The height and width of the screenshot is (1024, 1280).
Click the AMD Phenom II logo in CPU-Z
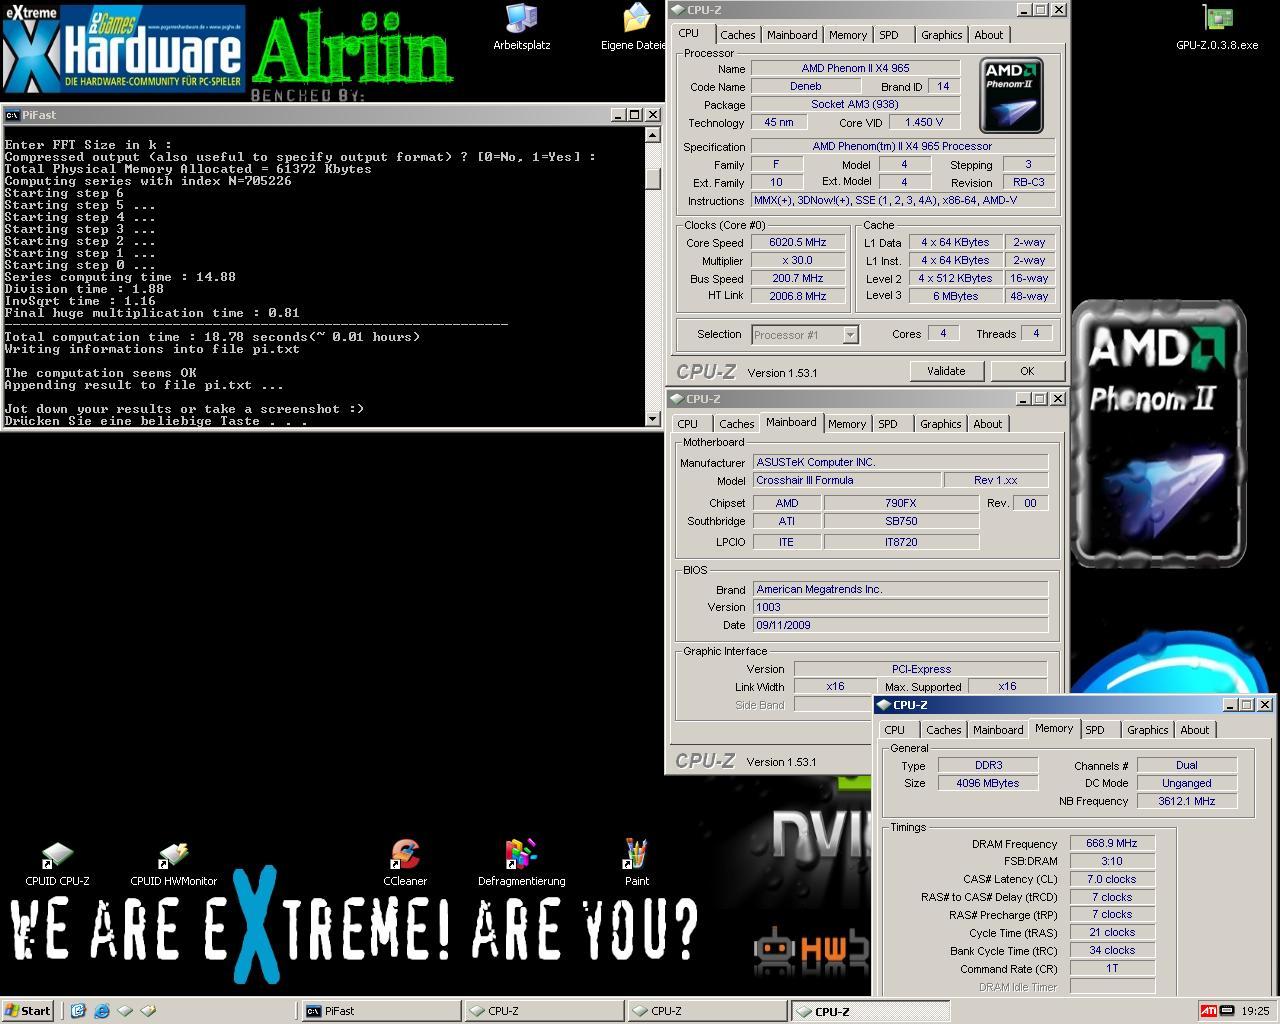click(x=1011, y=95)
